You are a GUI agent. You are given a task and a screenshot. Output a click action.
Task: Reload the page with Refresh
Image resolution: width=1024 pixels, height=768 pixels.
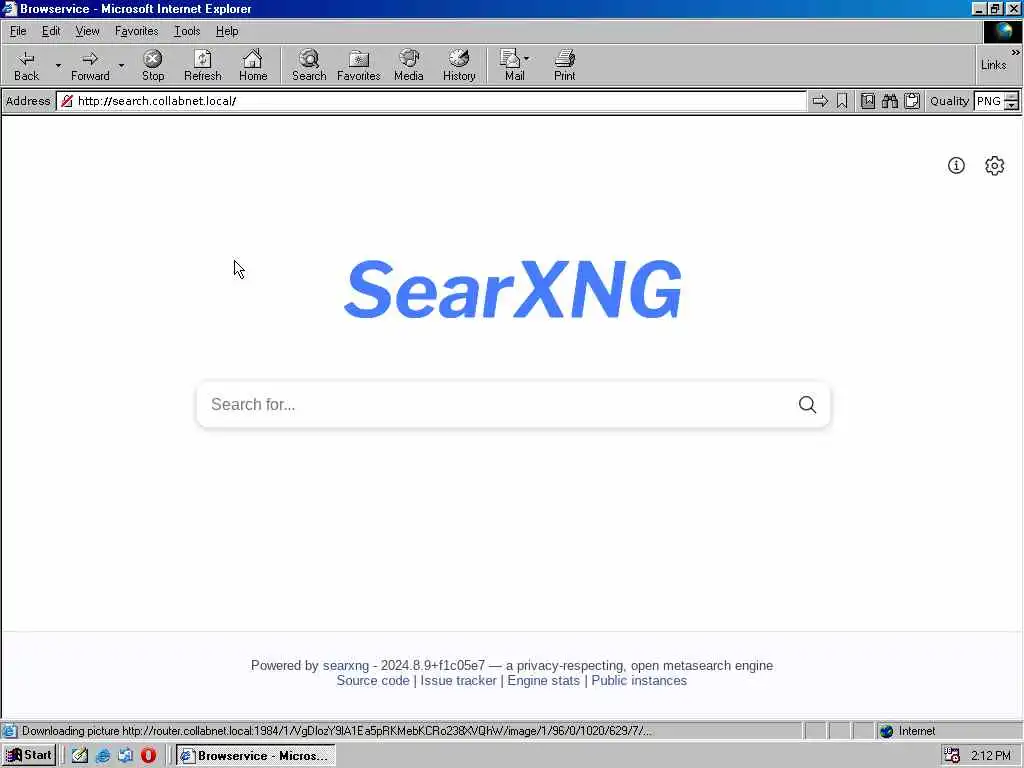[202, 65]
